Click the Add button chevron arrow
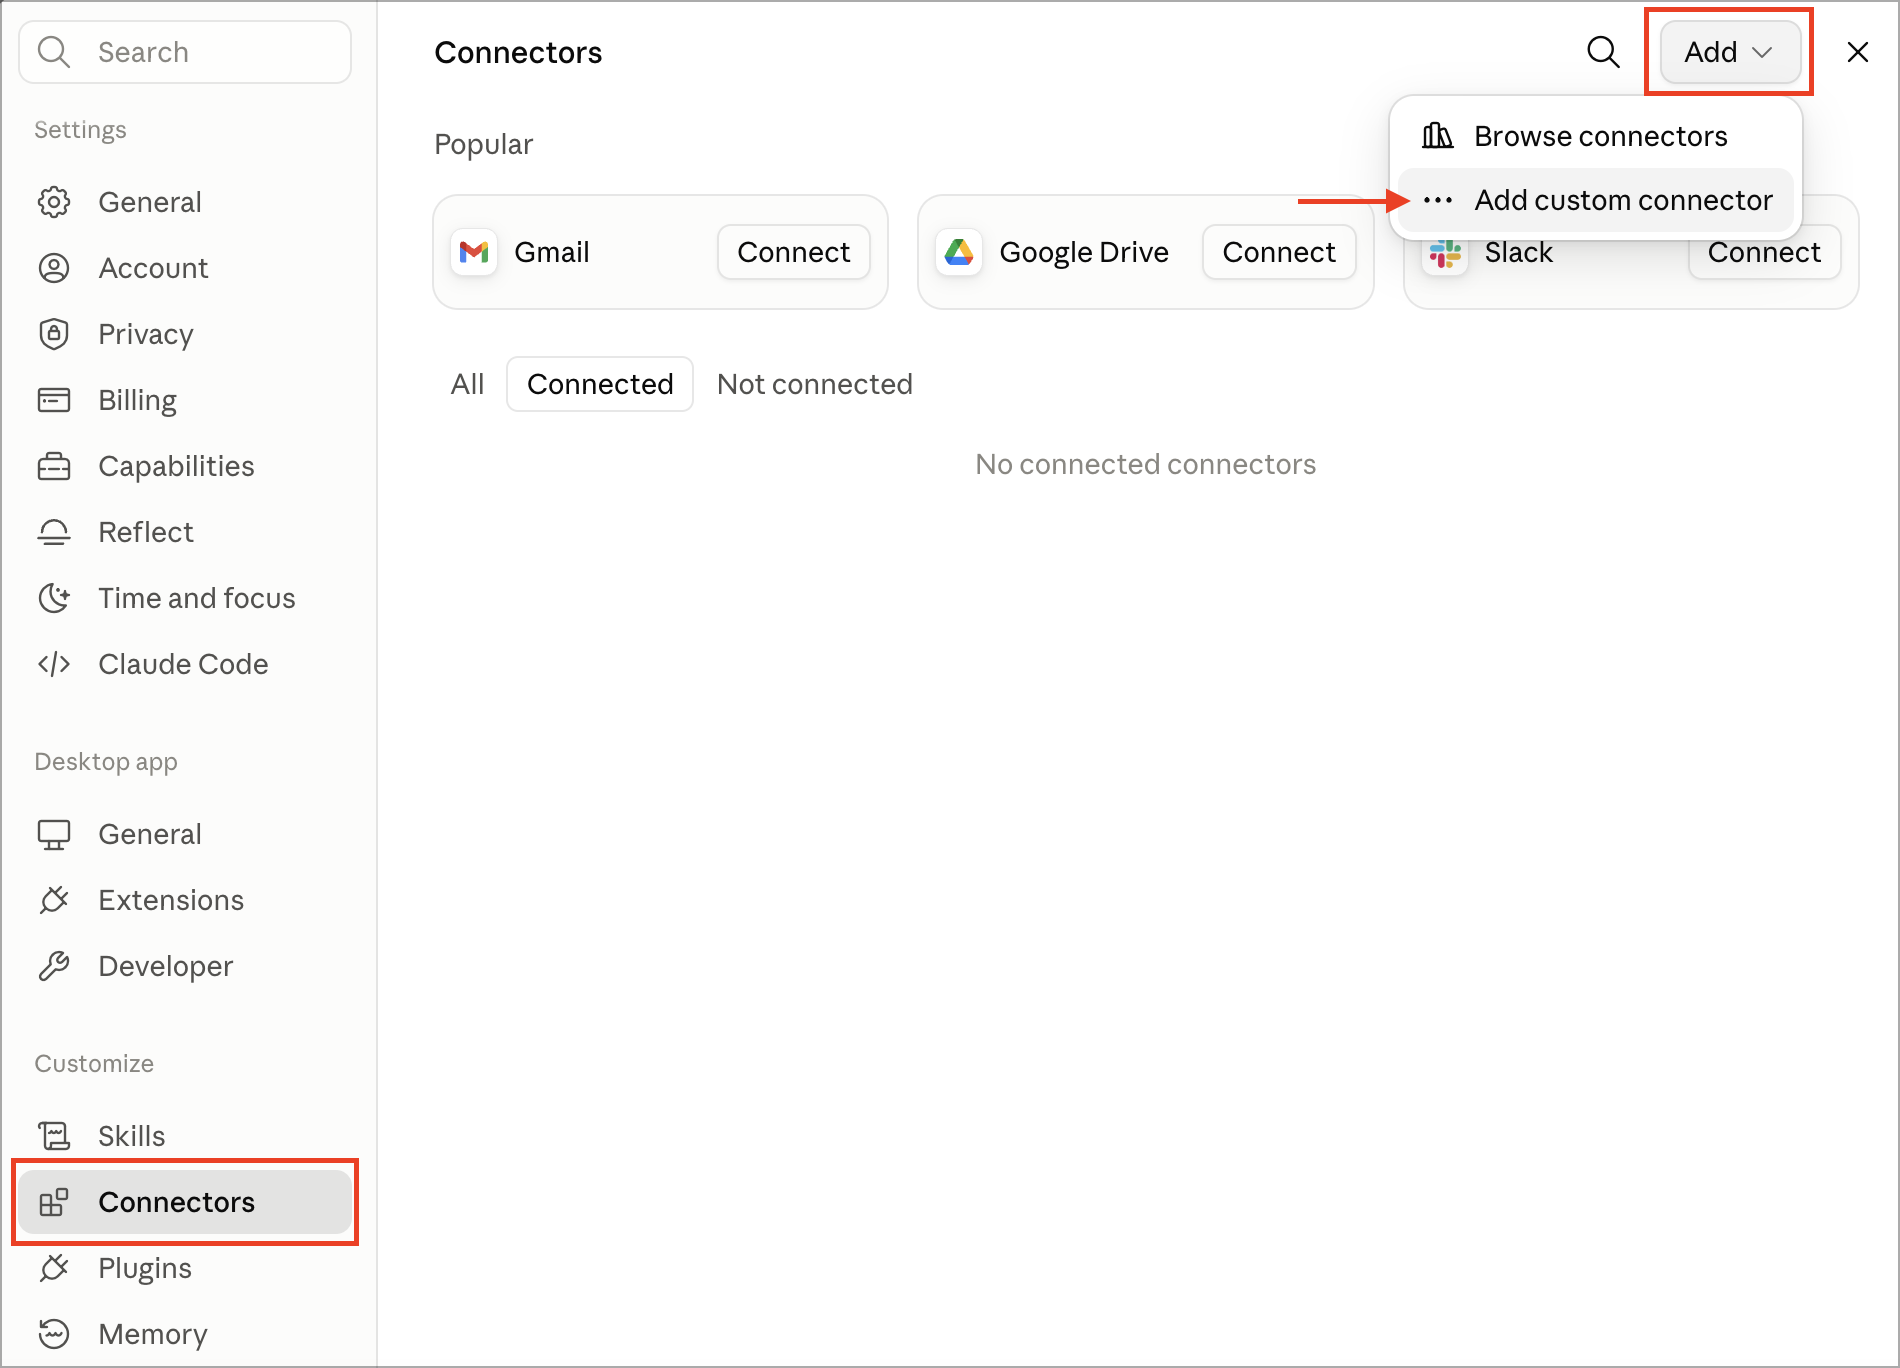This screenshot has width=1900, height=1368. point(1762,52)
